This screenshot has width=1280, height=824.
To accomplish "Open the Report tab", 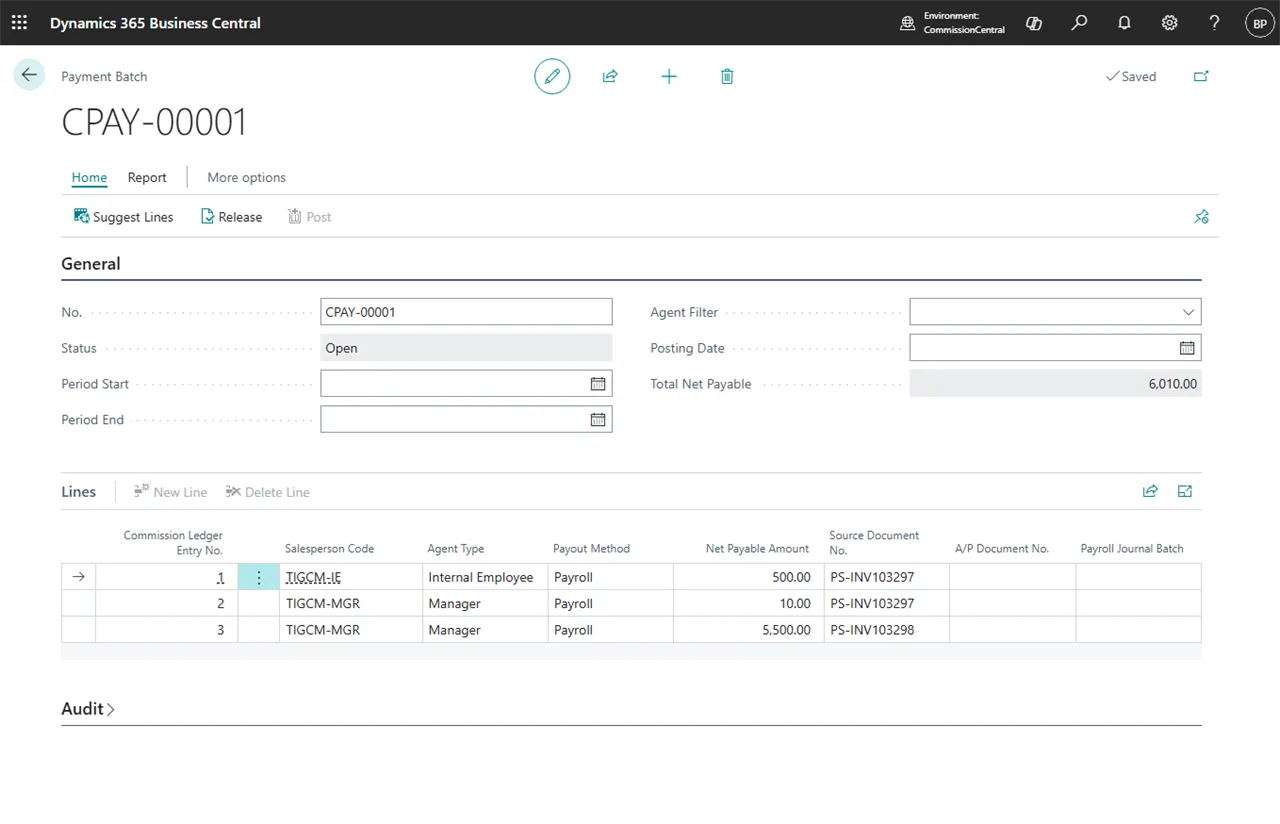I will pos(147,177).
